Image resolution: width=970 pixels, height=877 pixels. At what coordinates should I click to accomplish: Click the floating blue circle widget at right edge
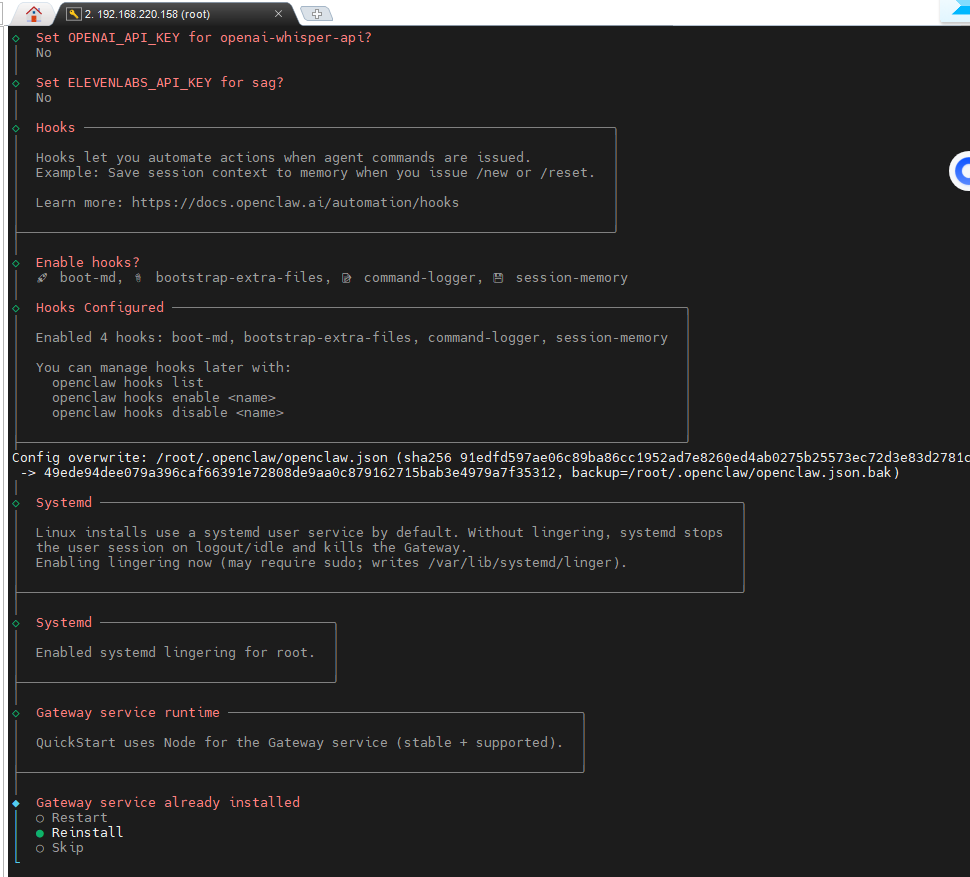click(960, 171)
